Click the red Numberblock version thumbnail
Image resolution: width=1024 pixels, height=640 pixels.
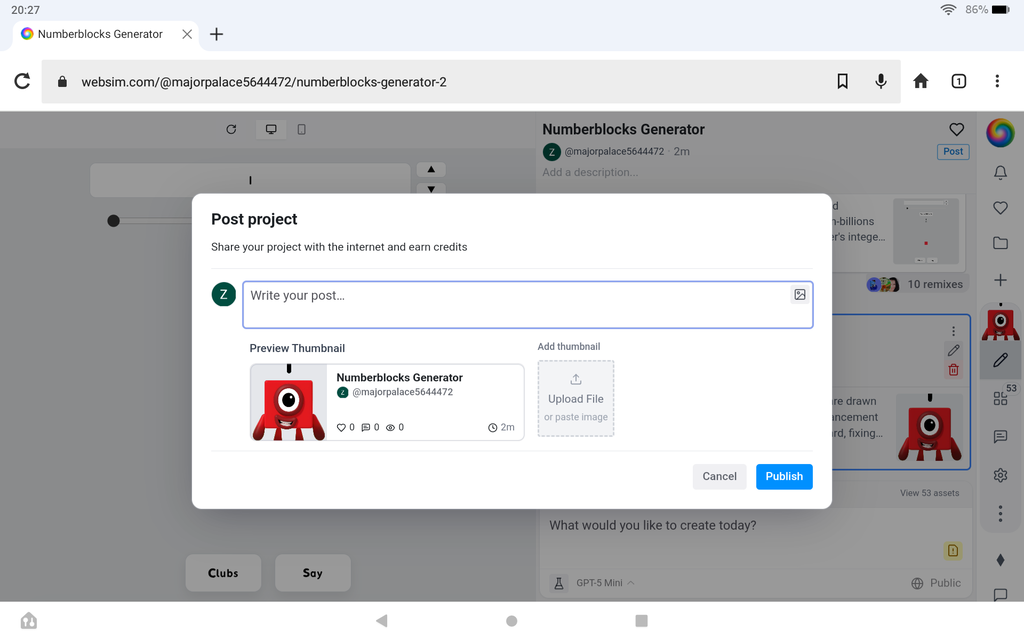pyautogui.click(x=929, y=428)
